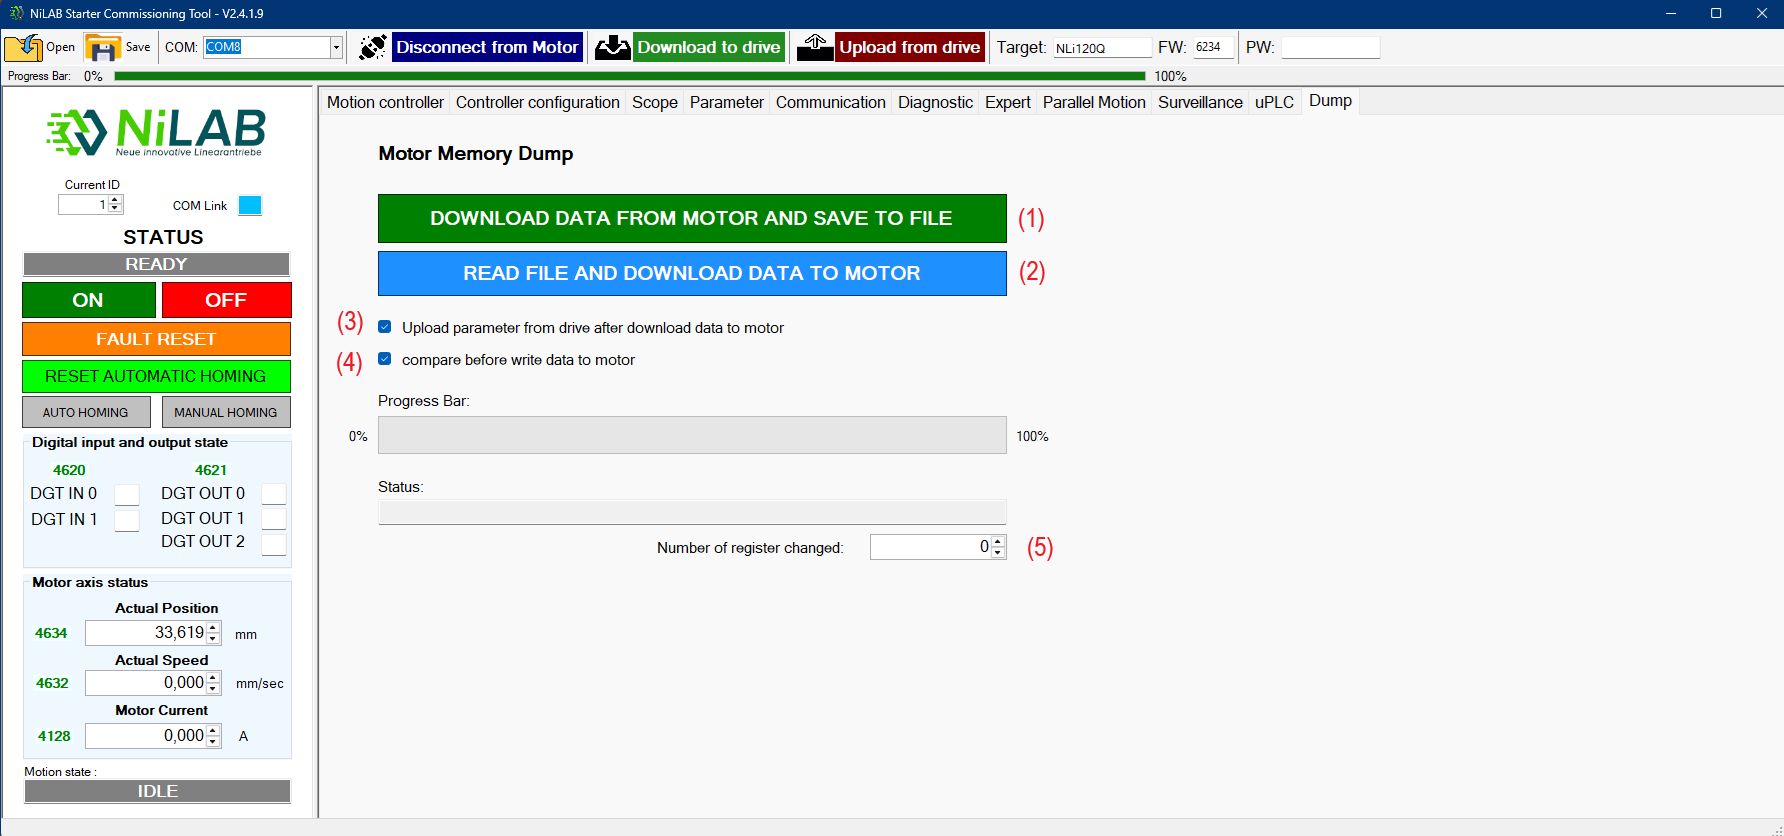Screen dimensions: 1784x836
Task: Click the Download to drive arrow icon
Action: click(612, 47)
